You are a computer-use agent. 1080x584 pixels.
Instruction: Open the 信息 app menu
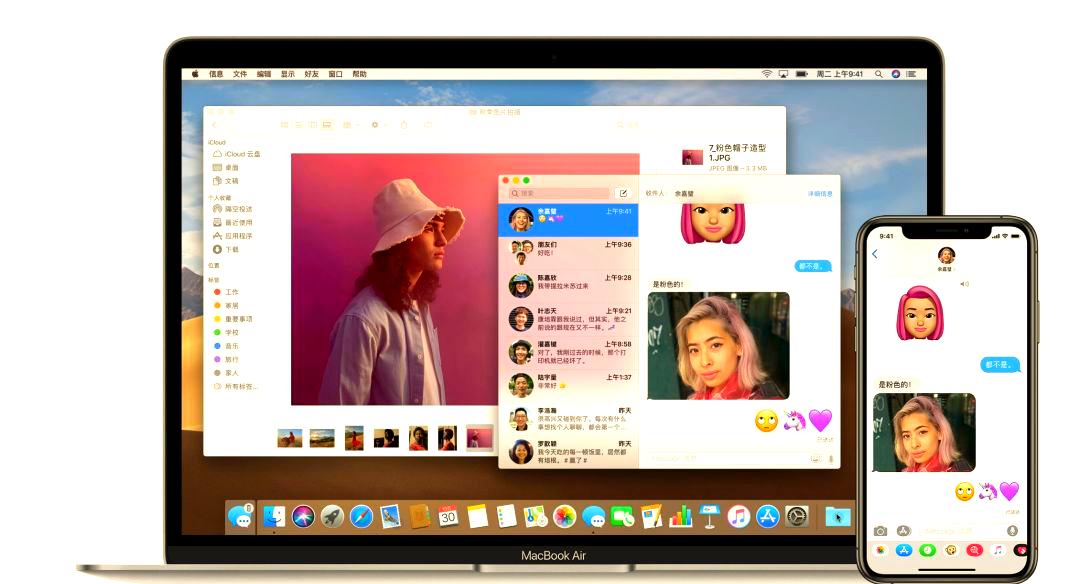click(x=216, y=74)
